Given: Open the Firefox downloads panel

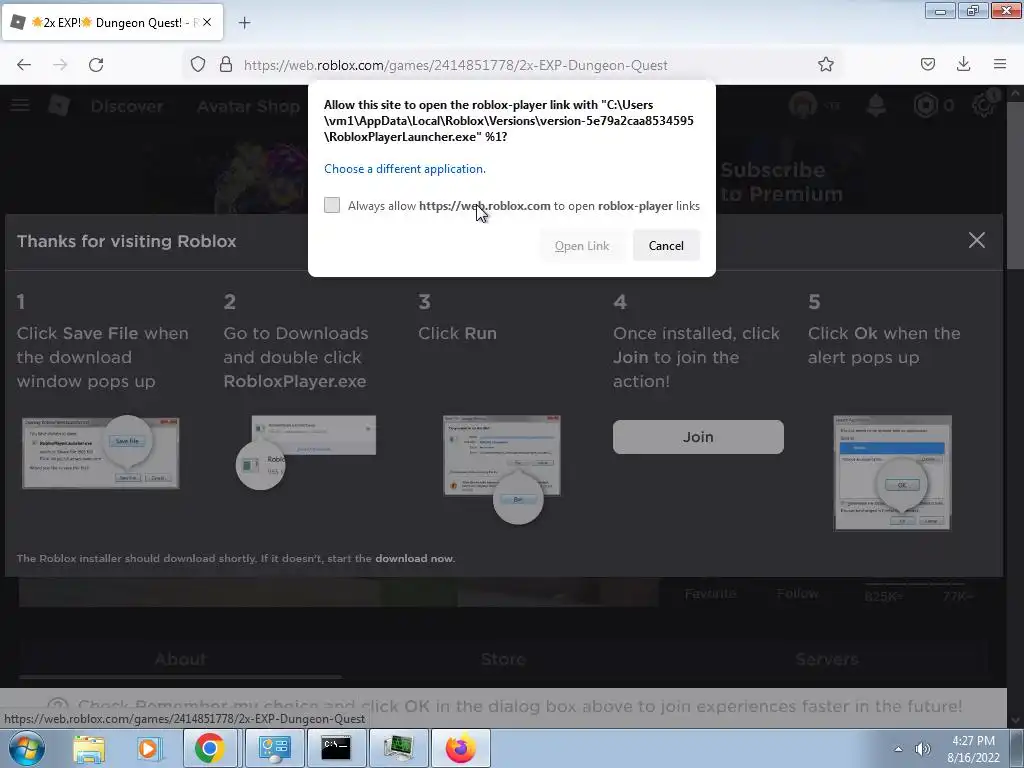Looking at the screenshot, I should click(963, 64).
